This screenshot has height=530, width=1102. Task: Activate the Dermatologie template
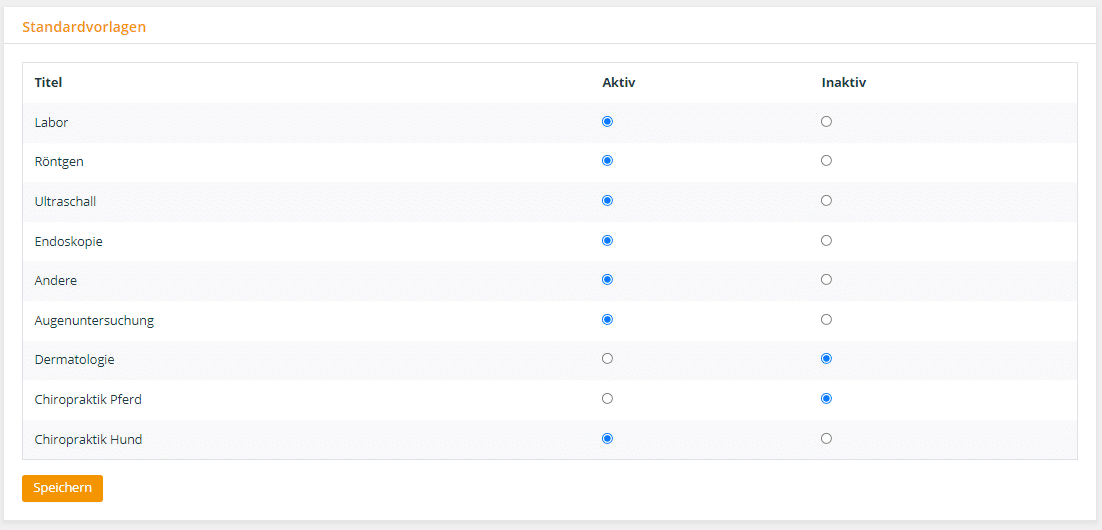pos(608,358)
